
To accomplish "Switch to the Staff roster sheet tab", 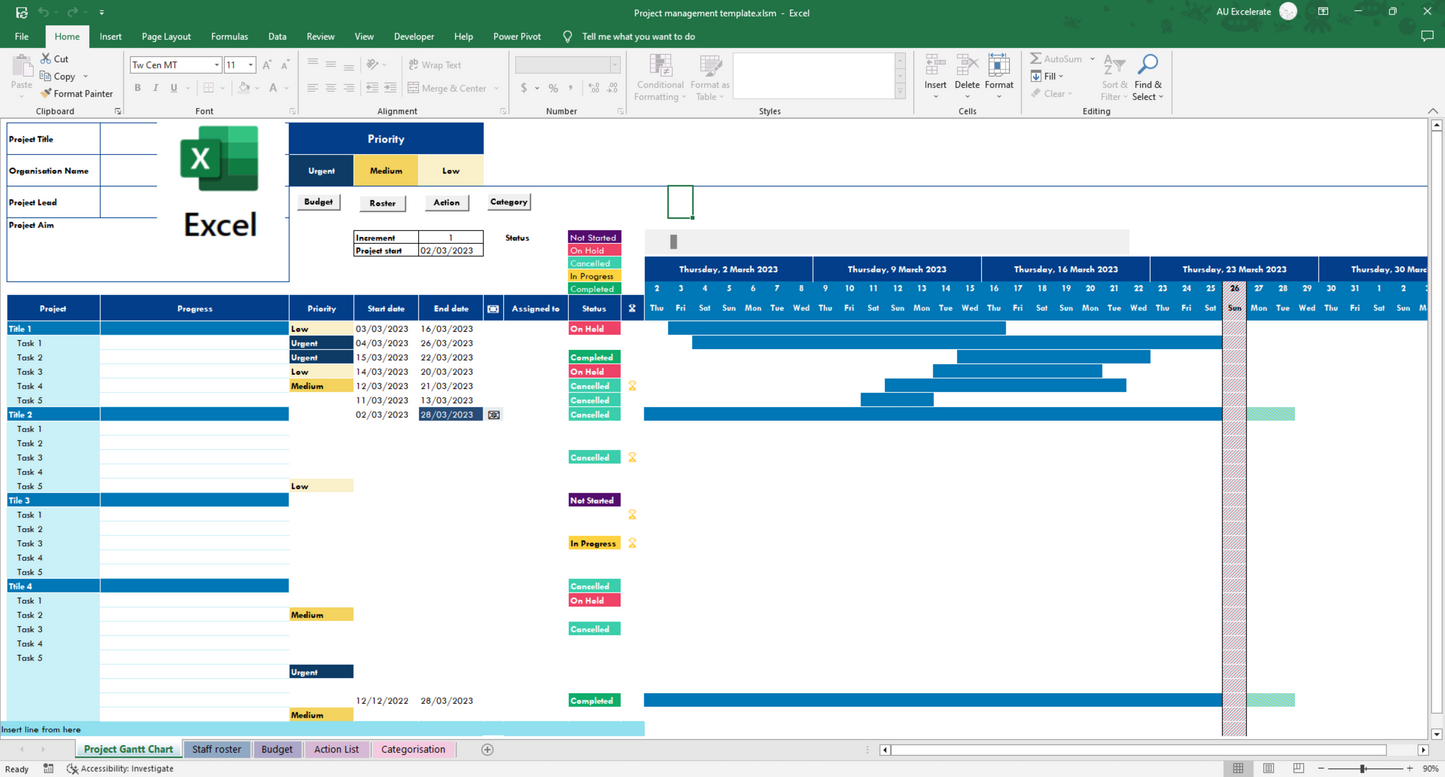I will click(x=216, y=749).
